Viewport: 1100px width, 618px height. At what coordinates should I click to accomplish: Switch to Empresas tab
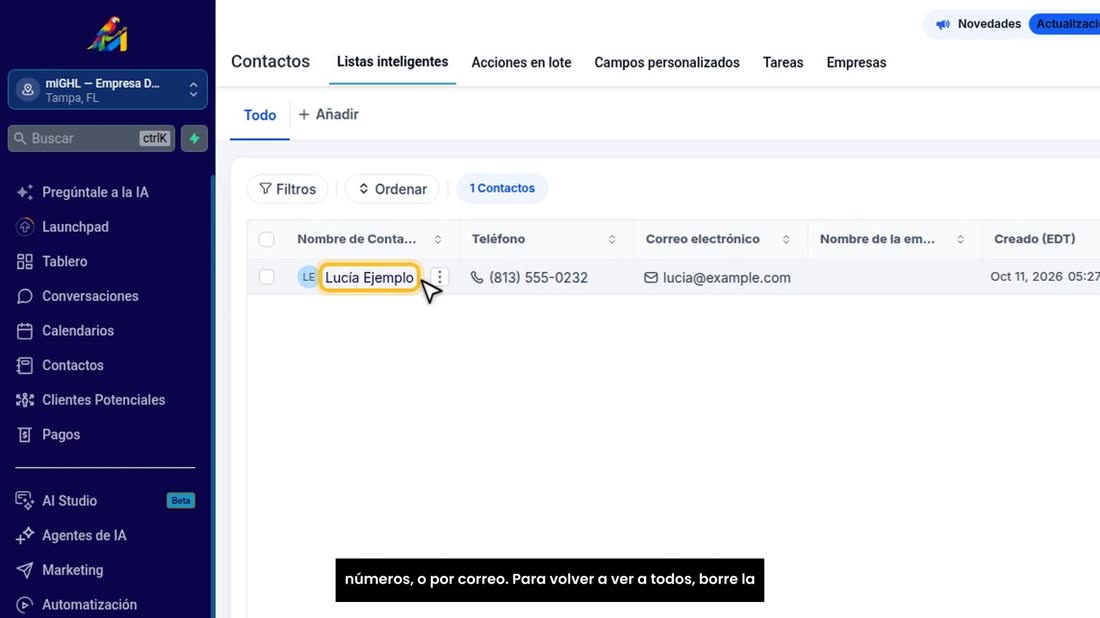coord(856,62)
